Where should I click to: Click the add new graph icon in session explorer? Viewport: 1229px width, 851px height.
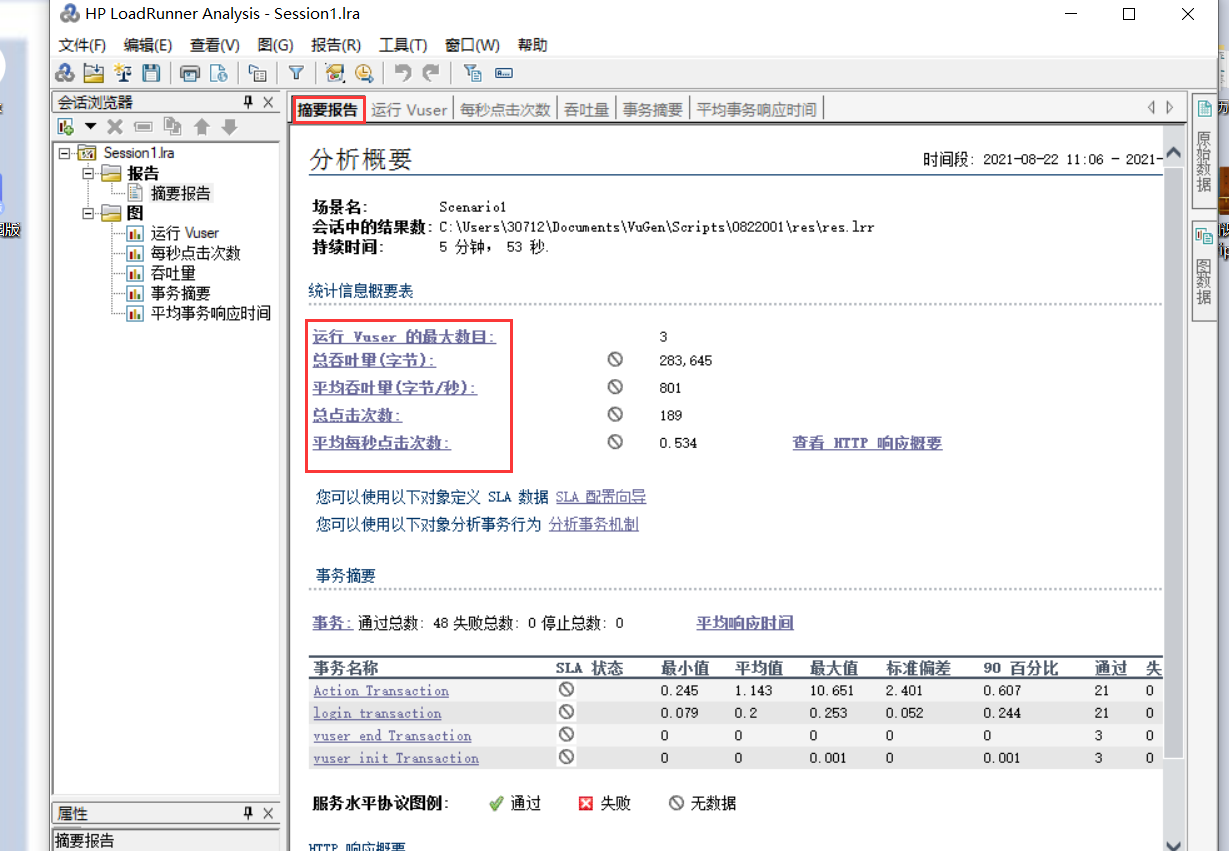(x=67, y=127)
